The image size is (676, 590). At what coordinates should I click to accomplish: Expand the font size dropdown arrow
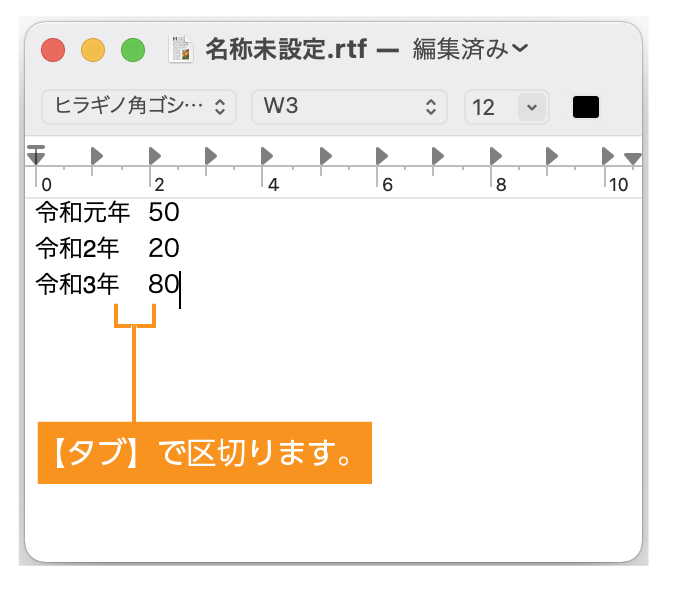coord(532,107)
